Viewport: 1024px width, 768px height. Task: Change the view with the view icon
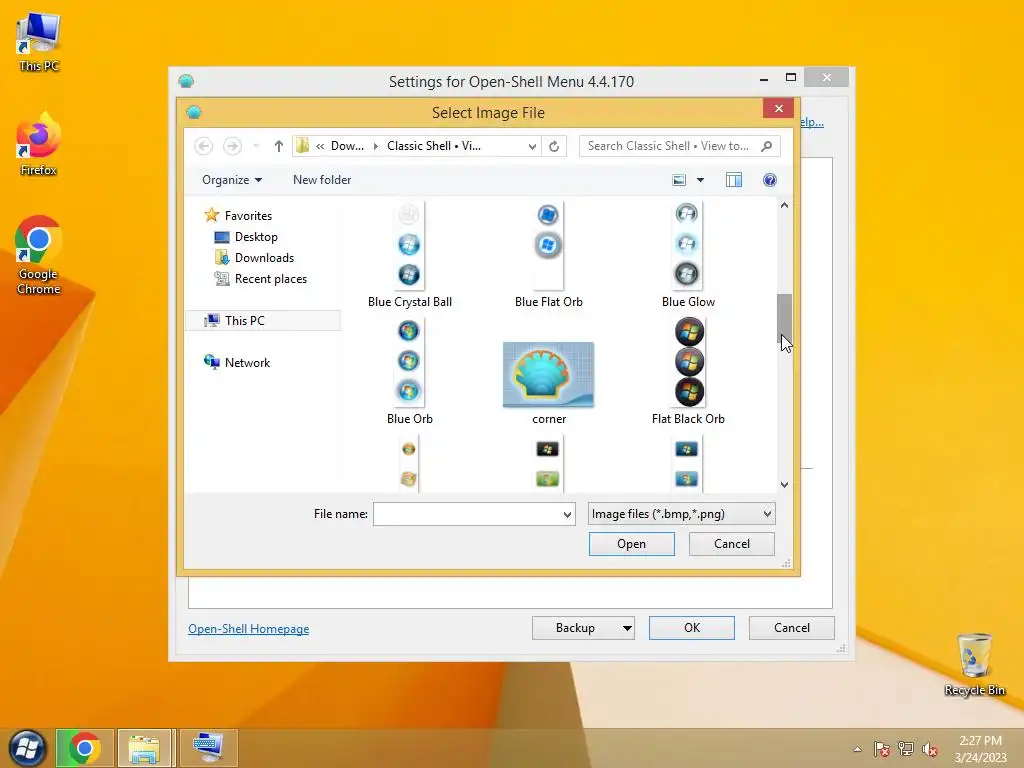[679, 180]
